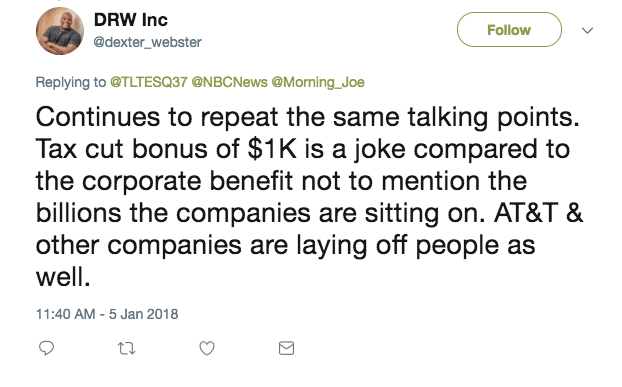Like the tweet with the heart icon
The width and height of the screenshot is (622, 387).
pos(207,348)
